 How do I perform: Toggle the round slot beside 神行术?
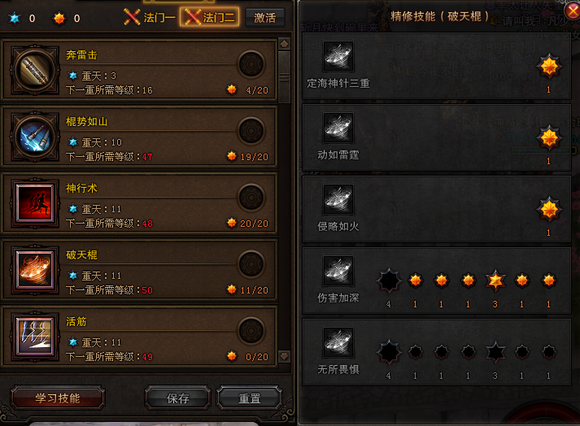tap(251, 197)
